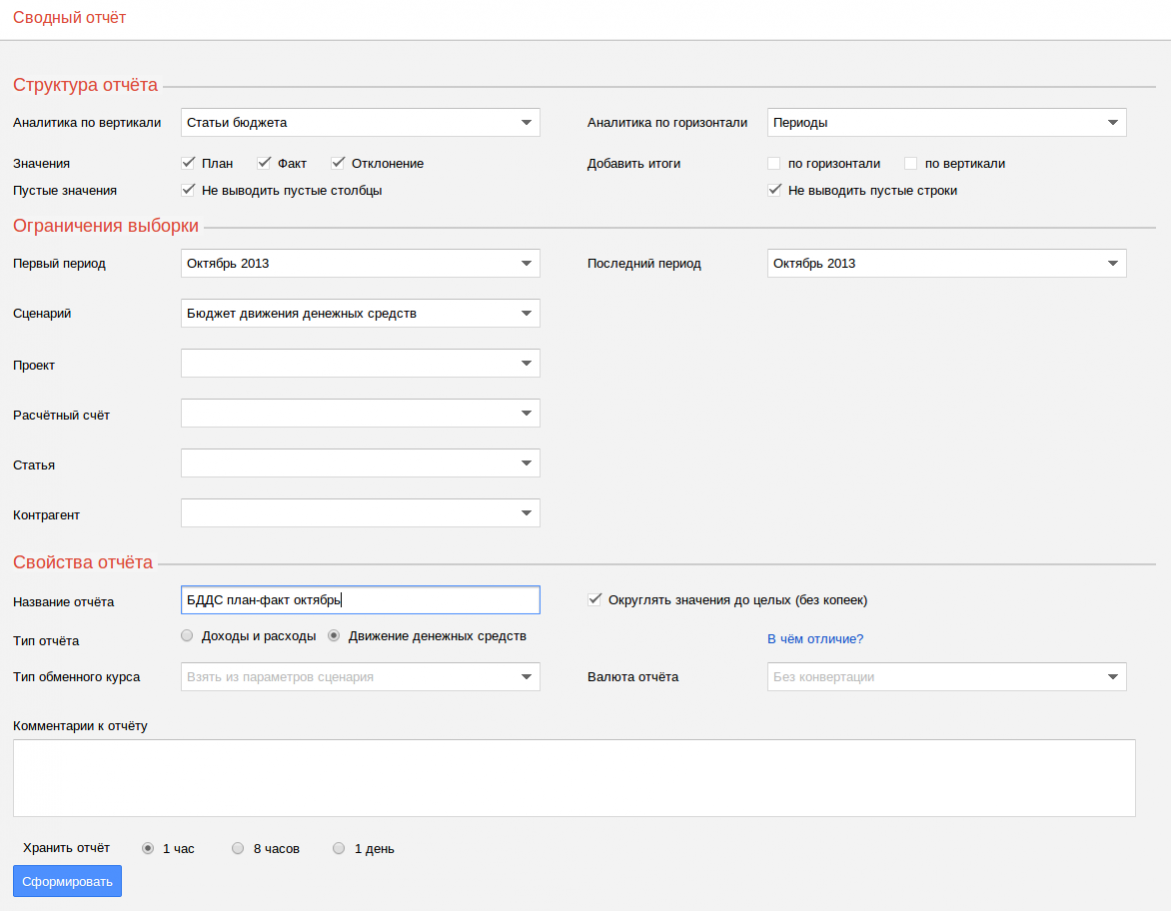Click the Название отчёта text field
This screenshot has width=1171, height=911.
pyautogui.click(x=360, y=600)
